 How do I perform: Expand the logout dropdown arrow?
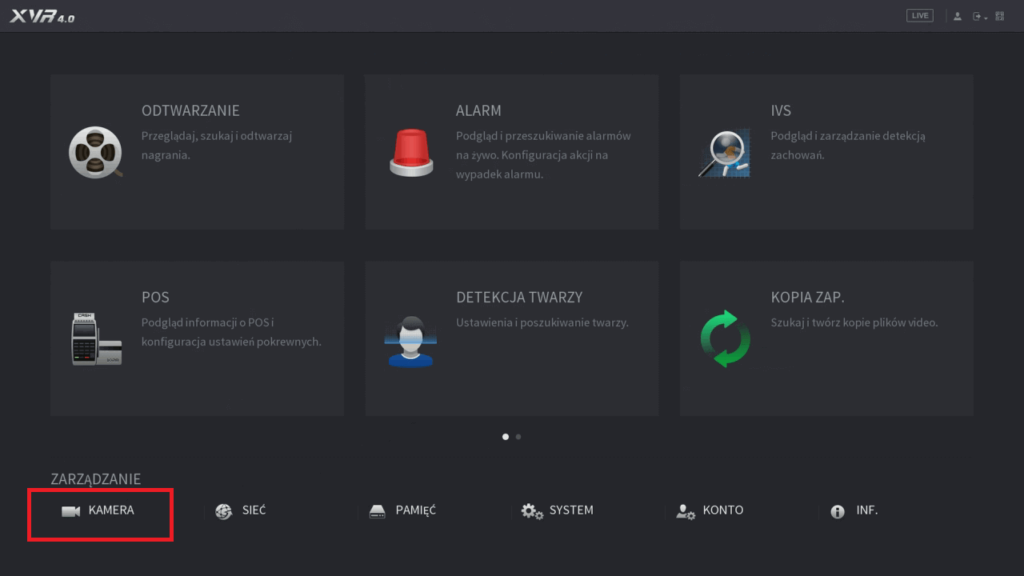[985, 17]
